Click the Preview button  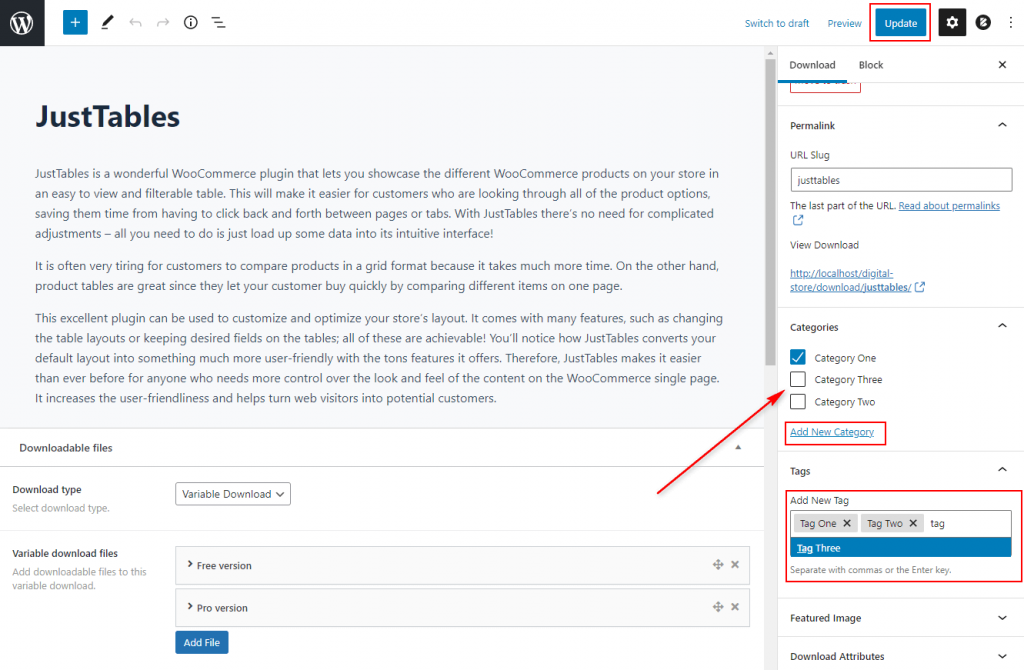(844, 24)
